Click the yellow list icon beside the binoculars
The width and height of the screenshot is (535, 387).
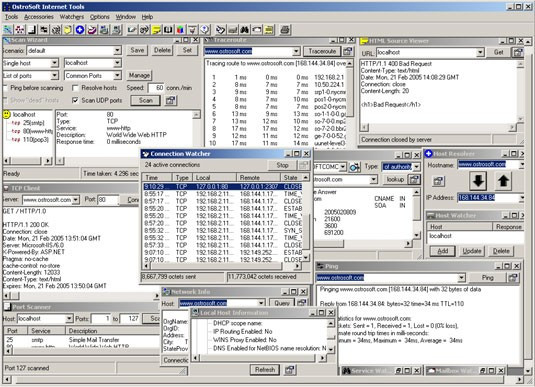tap(269, 30)
